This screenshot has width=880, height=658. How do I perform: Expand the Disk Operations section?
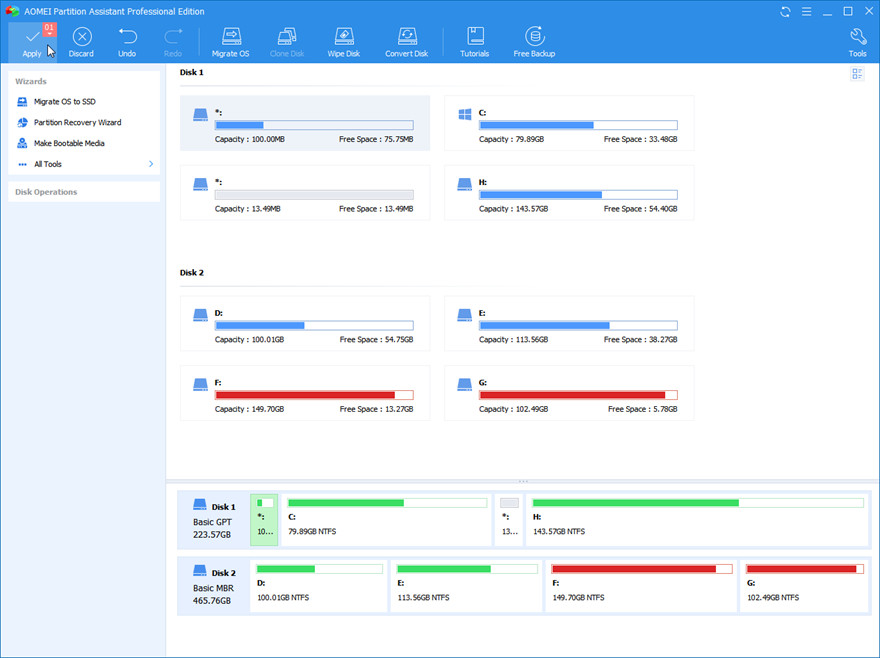(84, 192)
